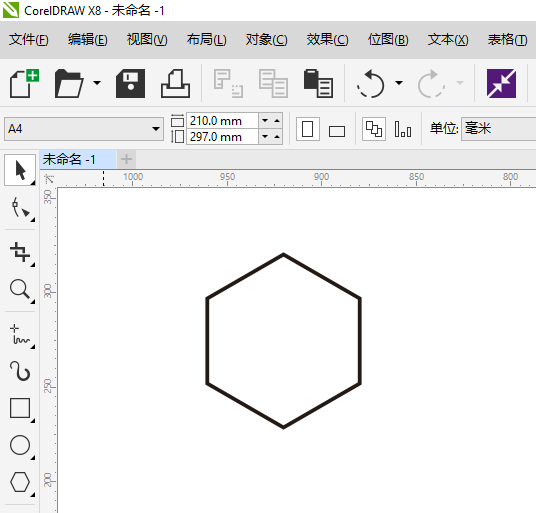Select the Pick tool arrow
This screenshot has height=513, width=536.
click(20, 170)
